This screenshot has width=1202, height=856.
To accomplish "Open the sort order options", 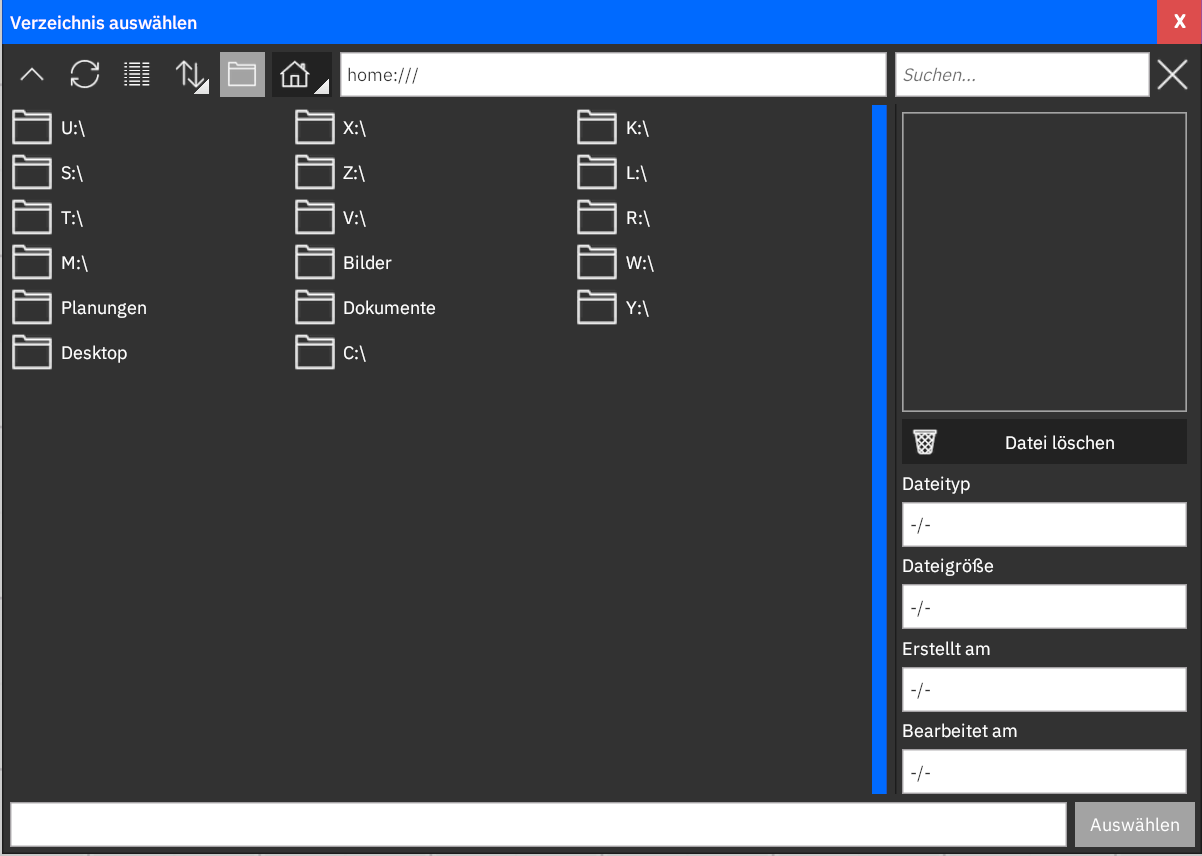I will point(190,75).
